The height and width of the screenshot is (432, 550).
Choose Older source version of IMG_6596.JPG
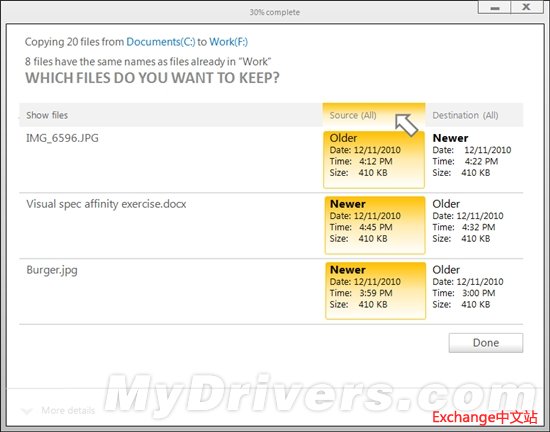374,160
